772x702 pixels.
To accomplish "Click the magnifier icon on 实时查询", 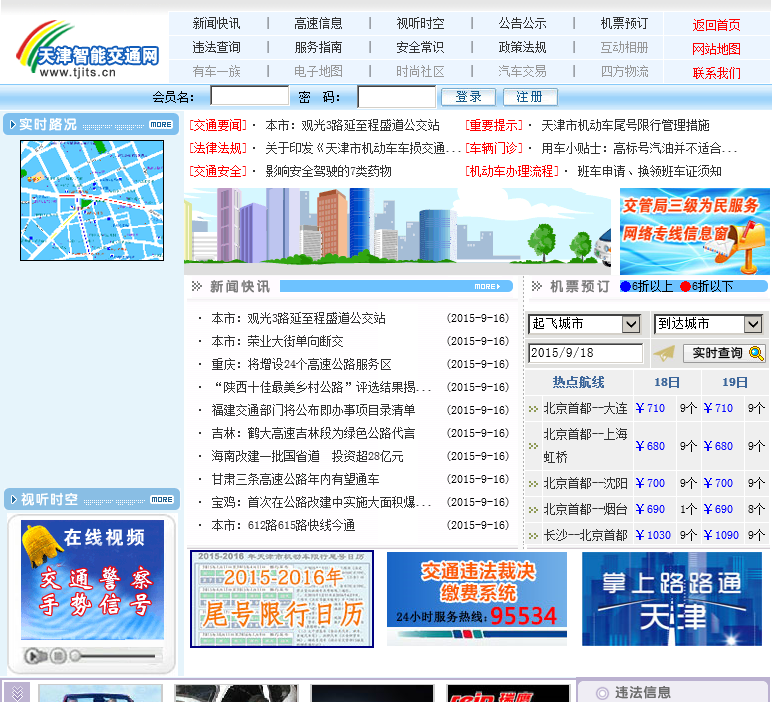I will [x=756, y=353].
